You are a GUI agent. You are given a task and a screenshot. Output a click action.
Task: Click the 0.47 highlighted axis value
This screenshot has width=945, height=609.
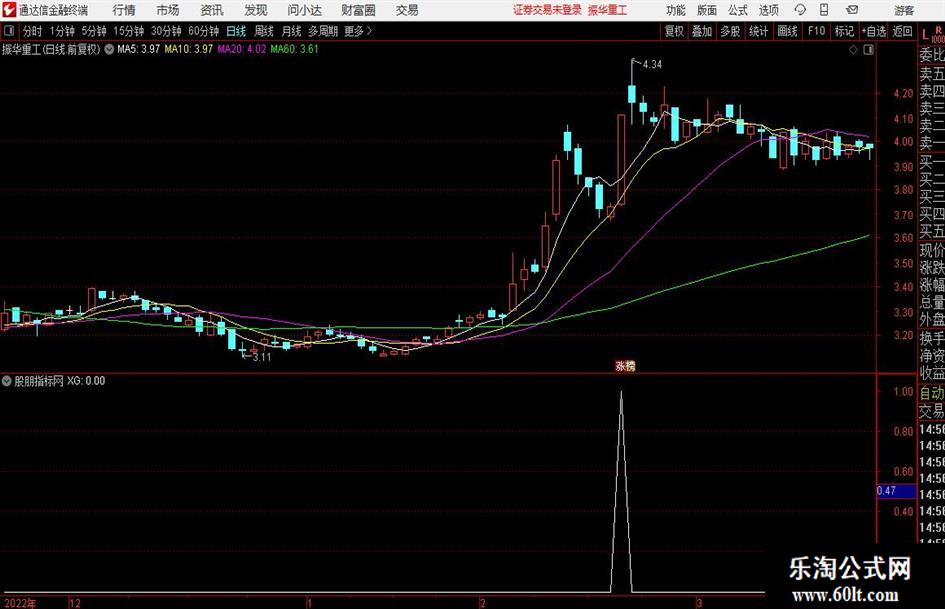point(896,491)
